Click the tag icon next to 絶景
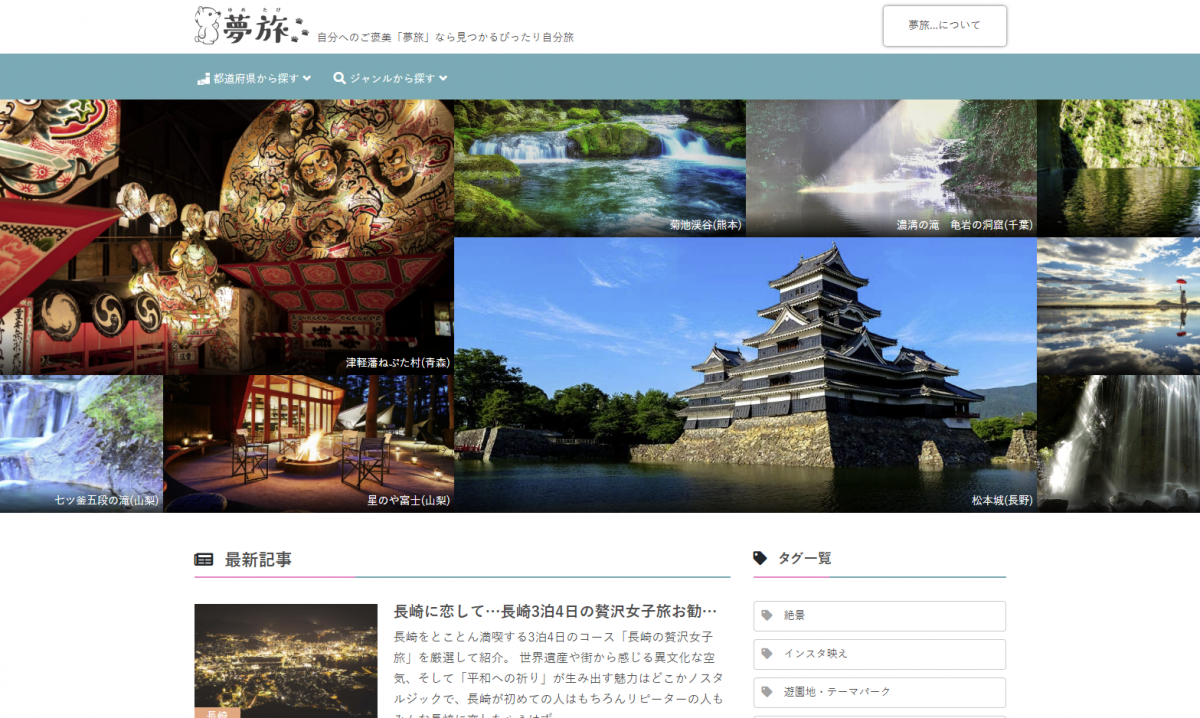This screenshot has height=718, width=1200. [767, 616]
